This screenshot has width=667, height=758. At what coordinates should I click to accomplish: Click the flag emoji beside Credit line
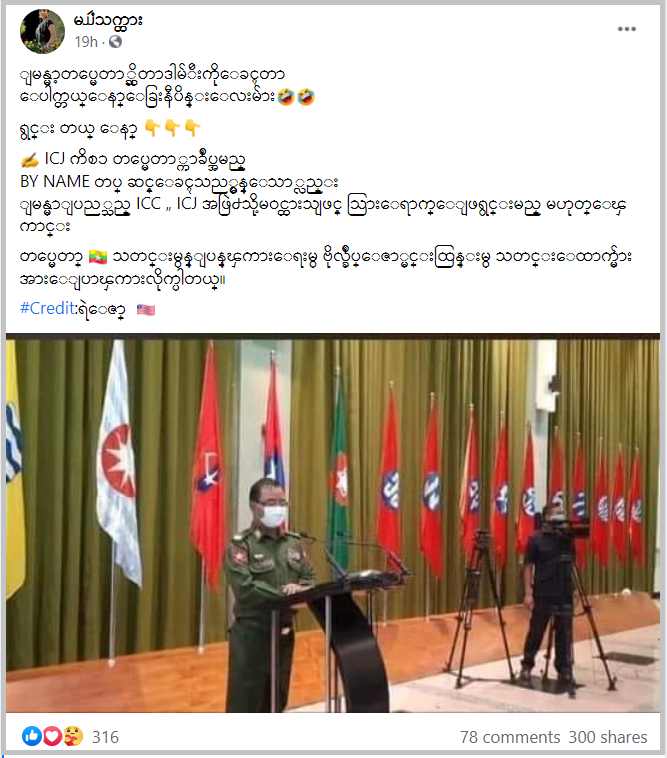146,309
